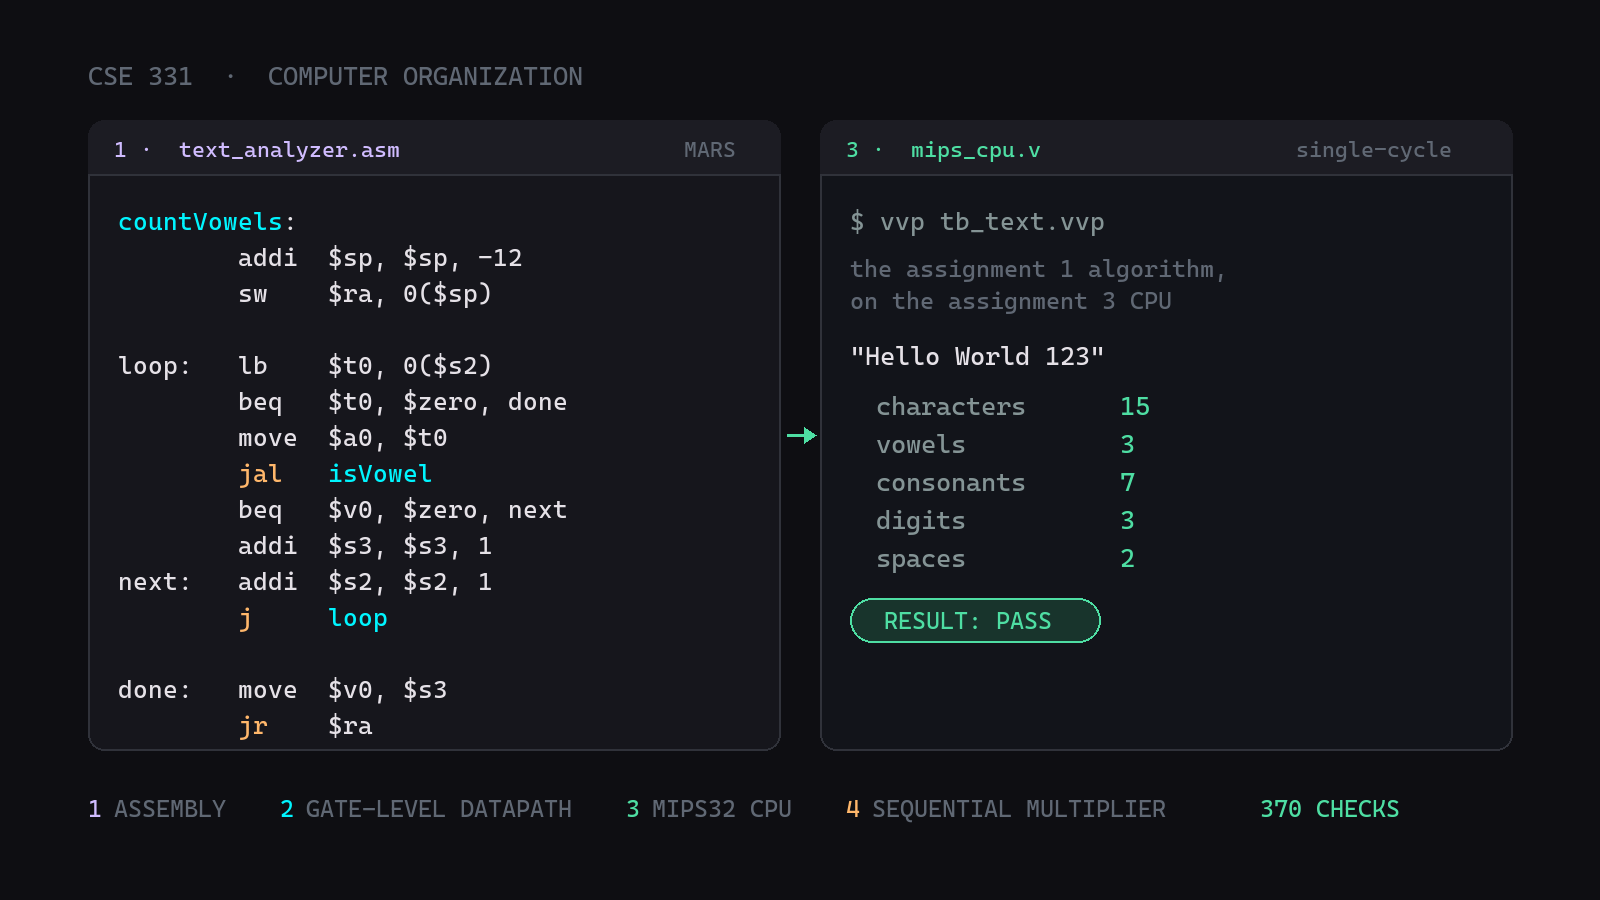This screenshot has width=1600, height=900.
Task: Click the $ vvp tb_text.vvp command
Action: pos(977,222)
